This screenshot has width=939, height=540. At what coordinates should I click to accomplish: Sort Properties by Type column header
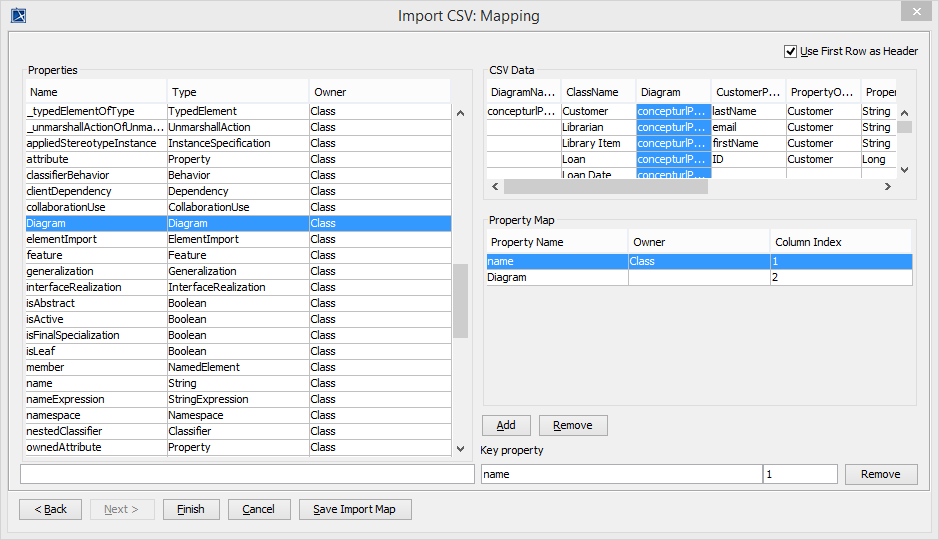click(236, 92)
